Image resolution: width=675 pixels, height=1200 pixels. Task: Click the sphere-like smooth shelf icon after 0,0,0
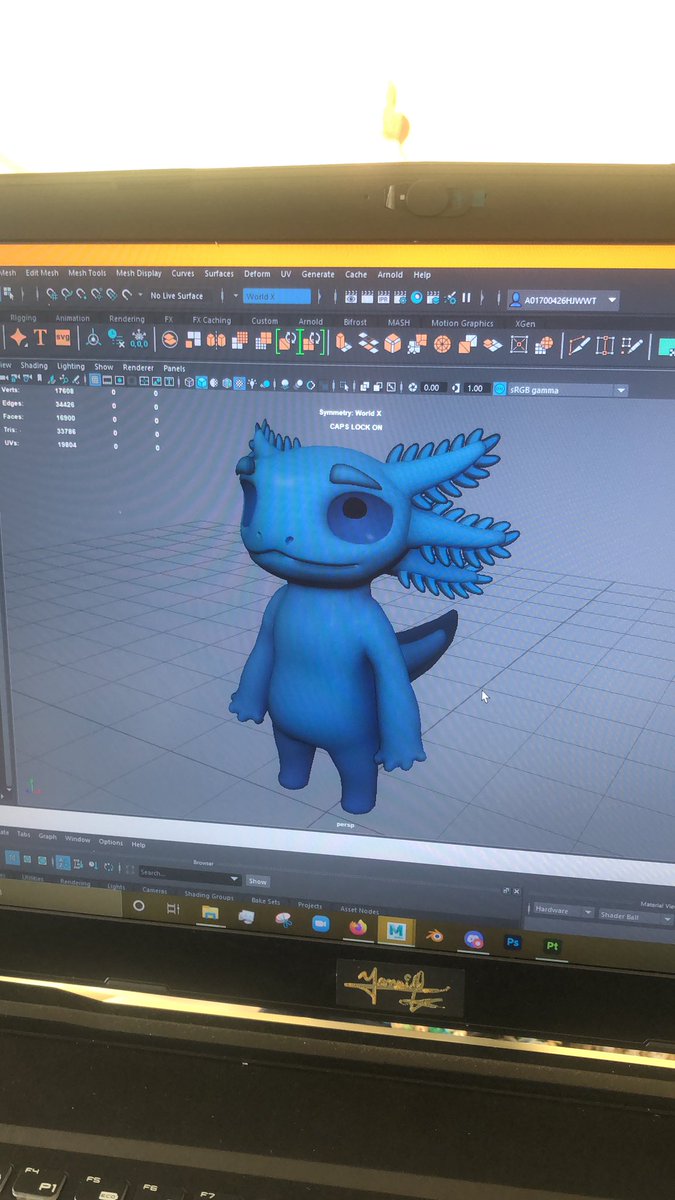(x=169, y=339)
